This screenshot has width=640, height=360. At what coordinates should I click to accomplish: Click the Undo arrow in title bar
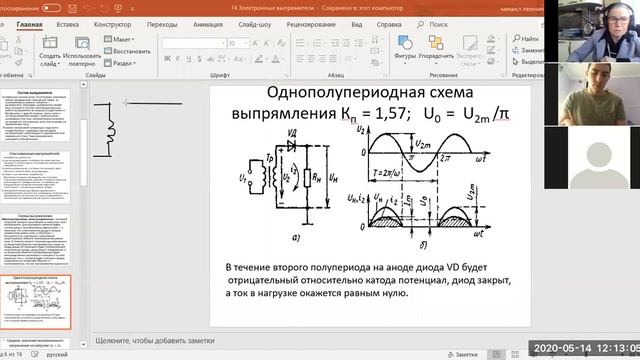tap(87, 8)
